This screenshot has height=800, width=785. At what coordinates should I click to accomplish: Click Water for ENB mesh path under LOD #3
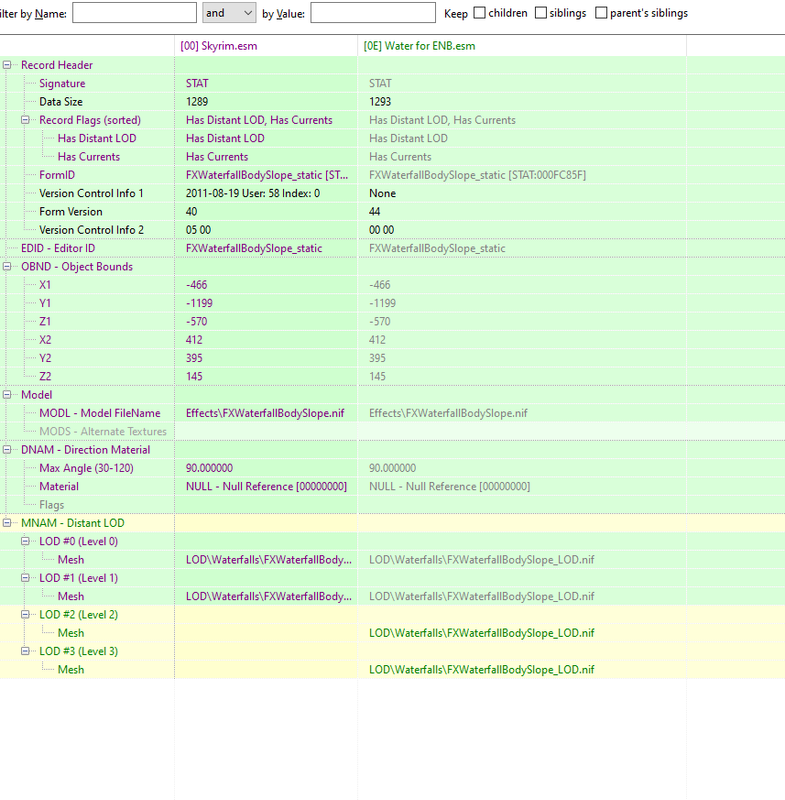pos(482,670)
